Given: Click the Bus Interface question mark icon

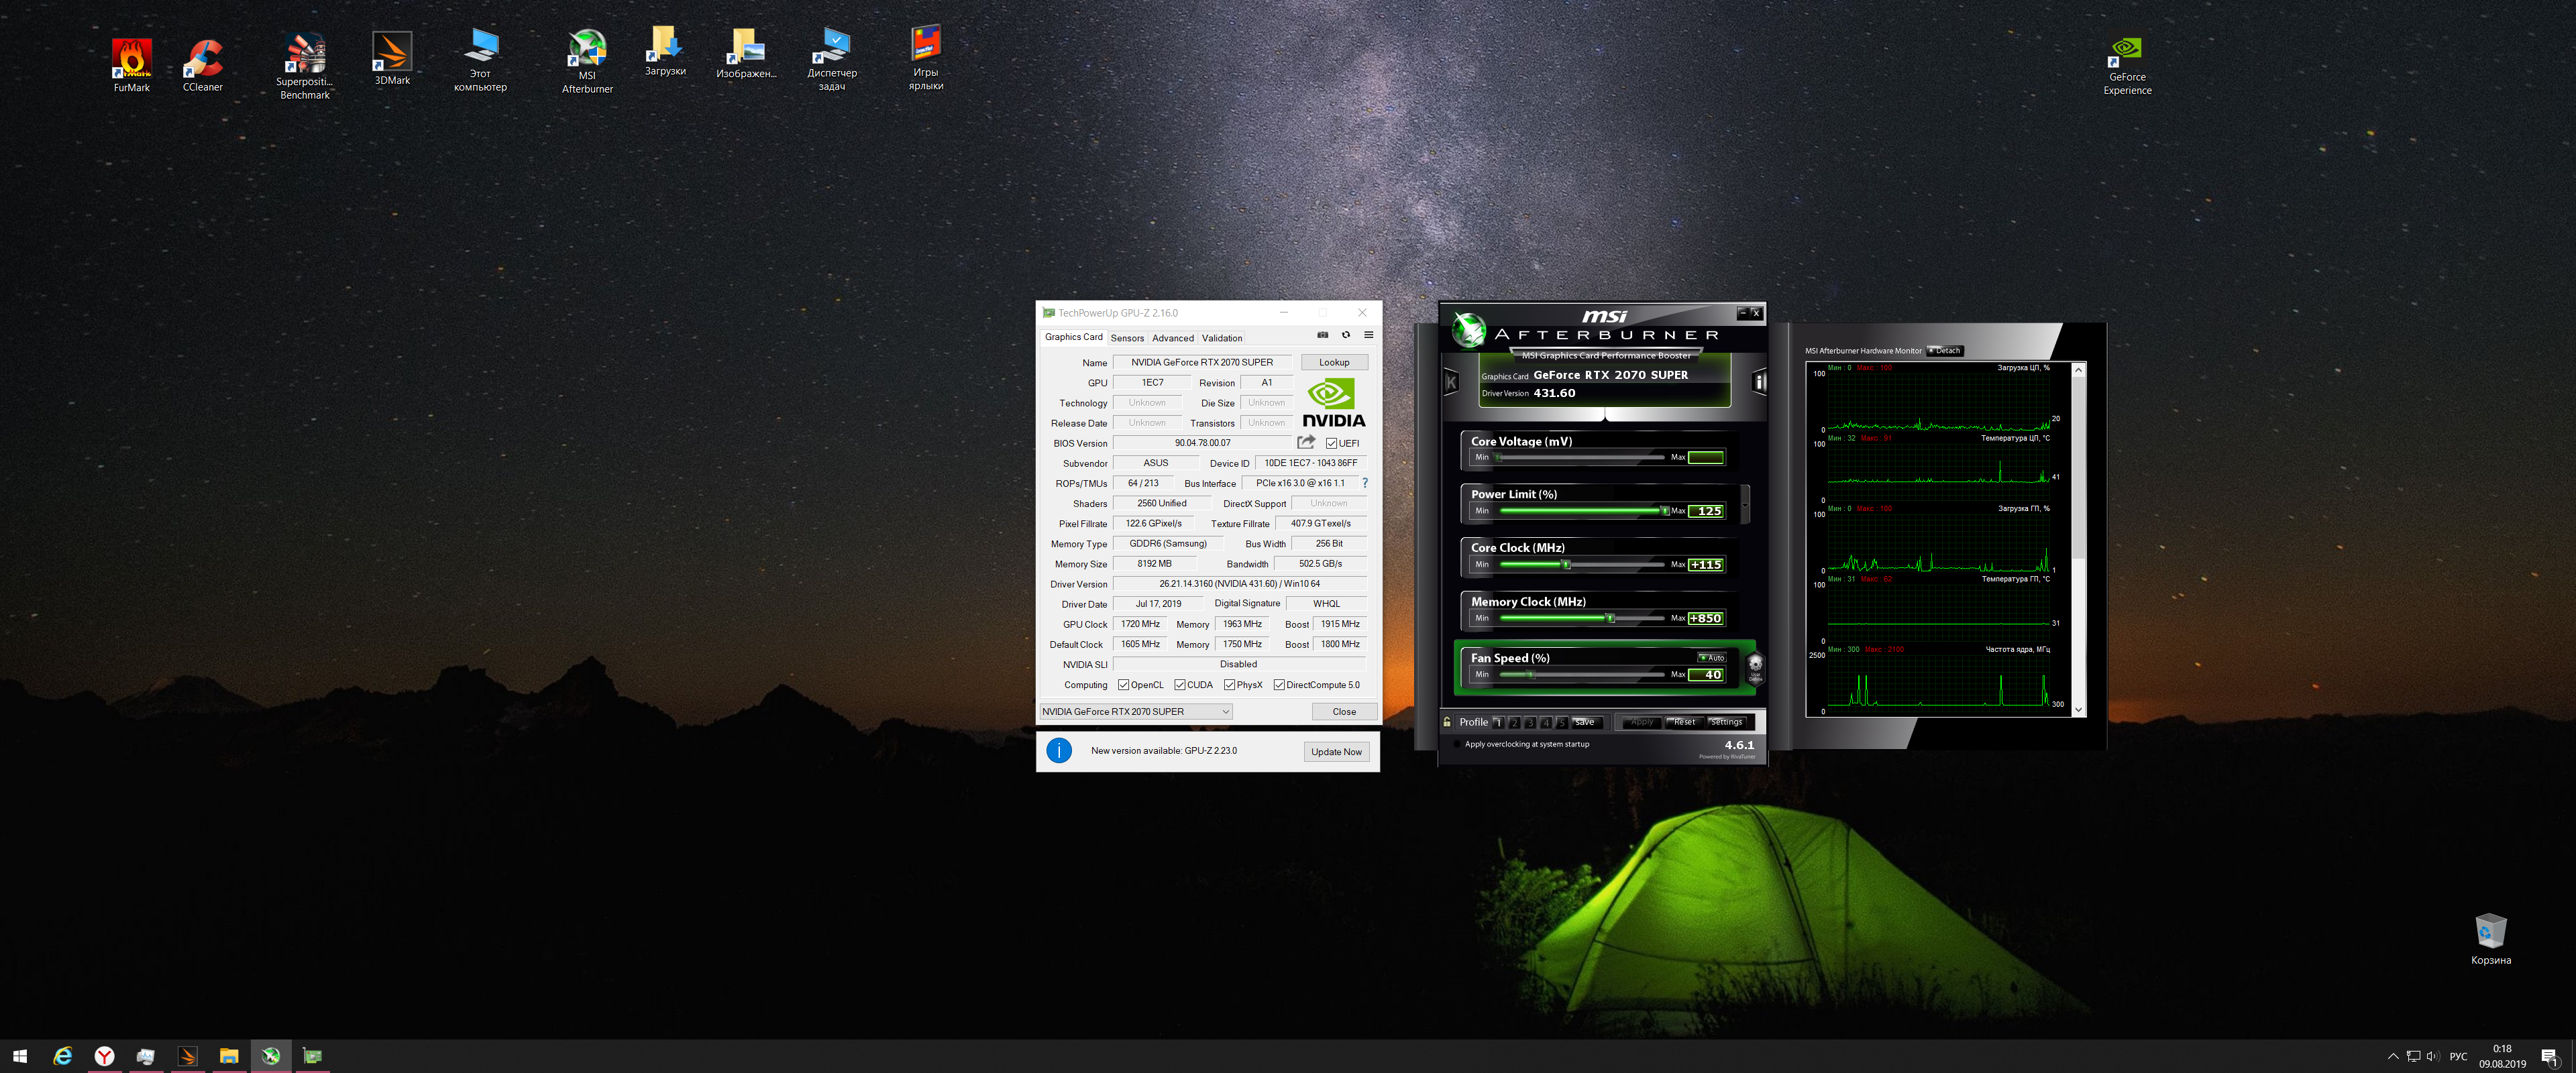Looking at the screenshot, I should point(1364,483).
